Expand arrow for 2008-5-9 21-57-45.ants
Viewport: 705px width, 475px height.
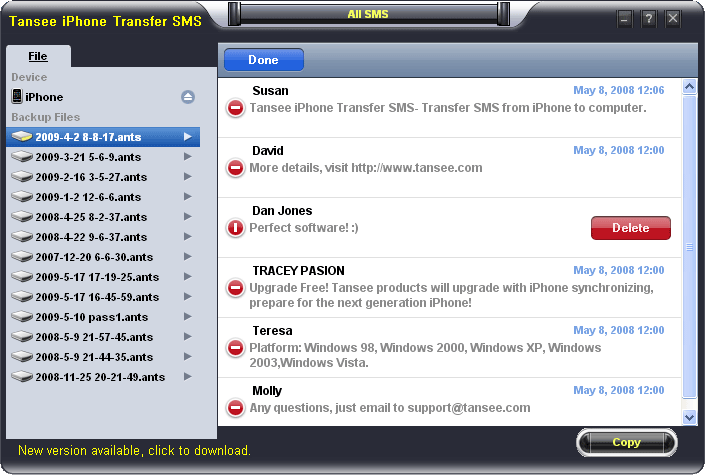click(188, 336)
